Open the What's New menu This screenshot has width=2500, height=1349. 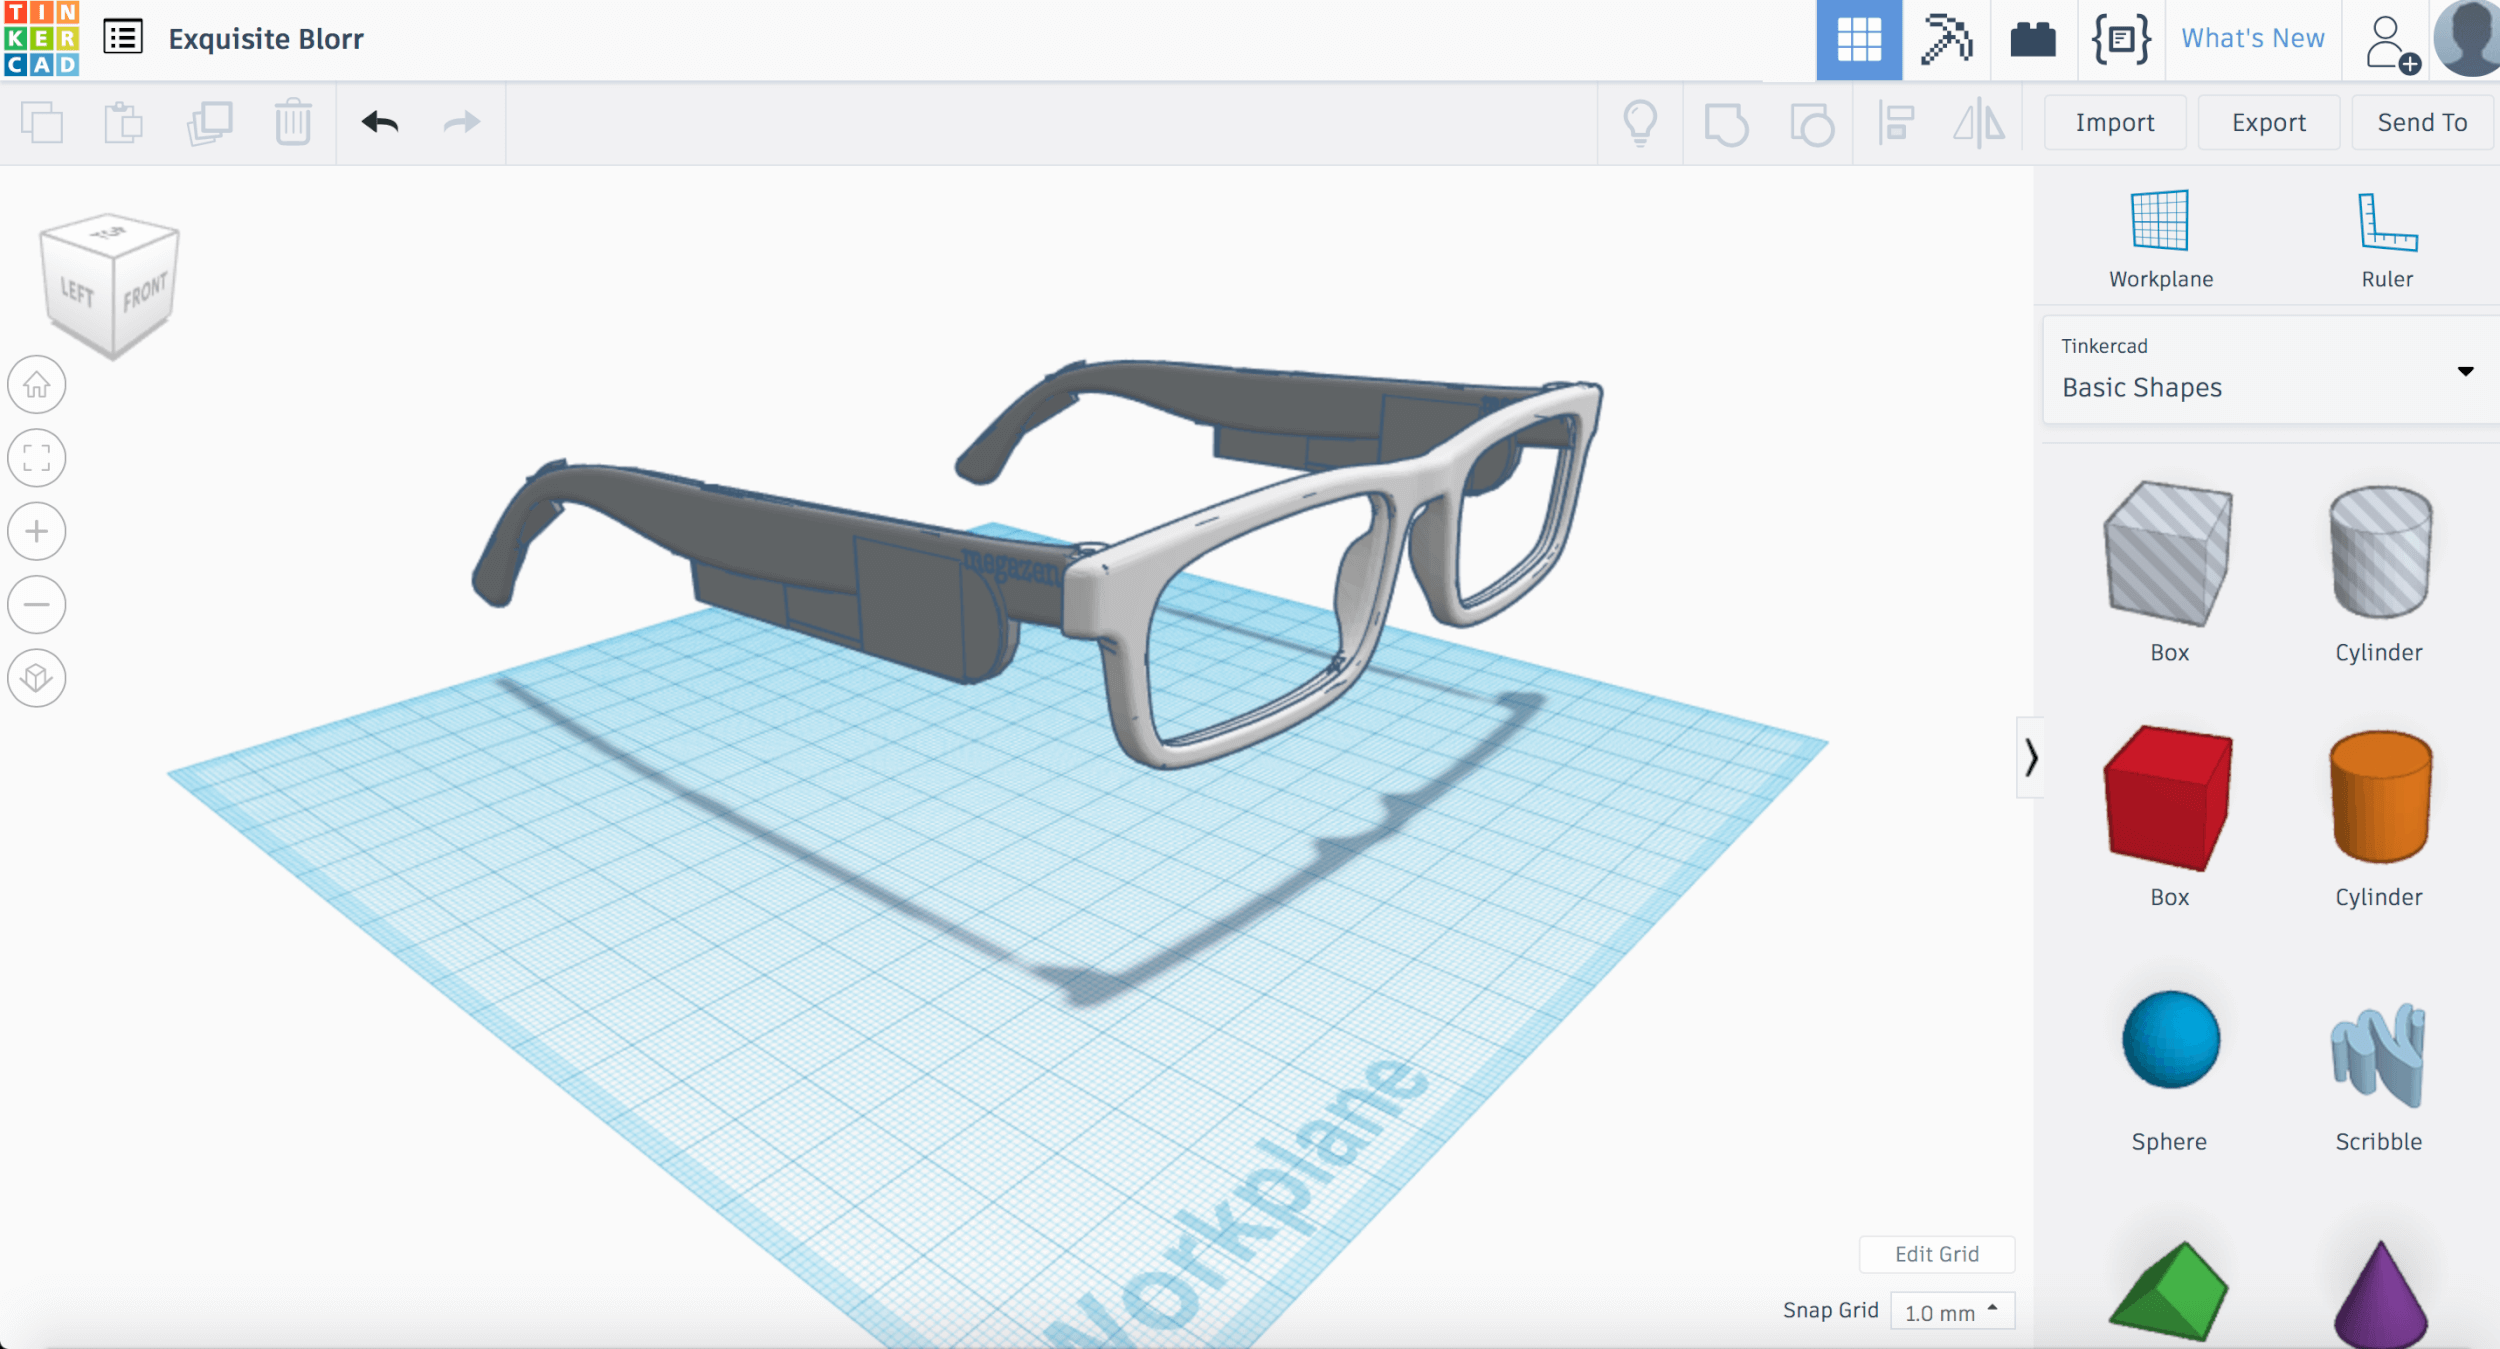click(2252, 38)
